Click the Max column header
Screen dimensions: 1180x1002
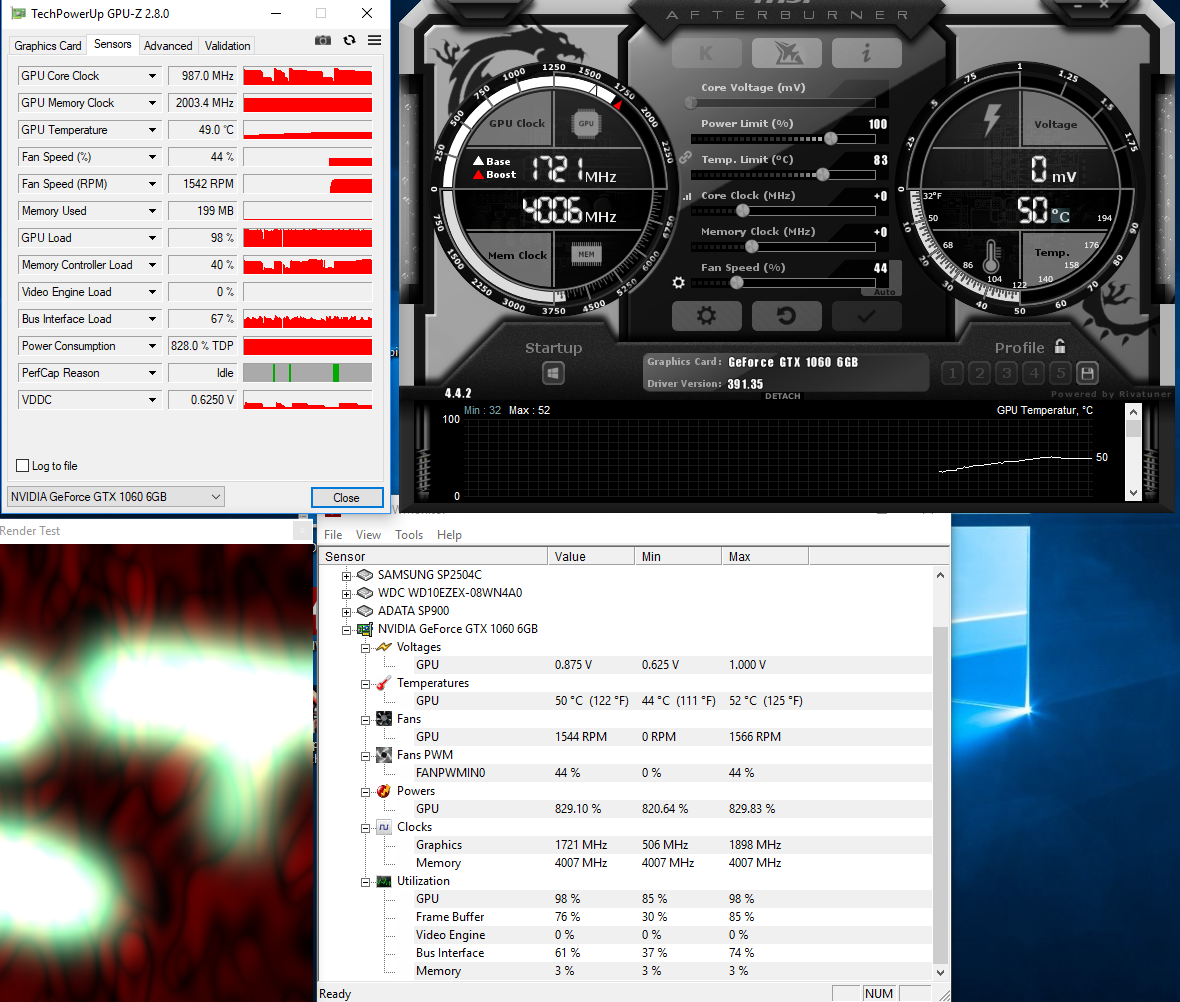click(765, 556)
